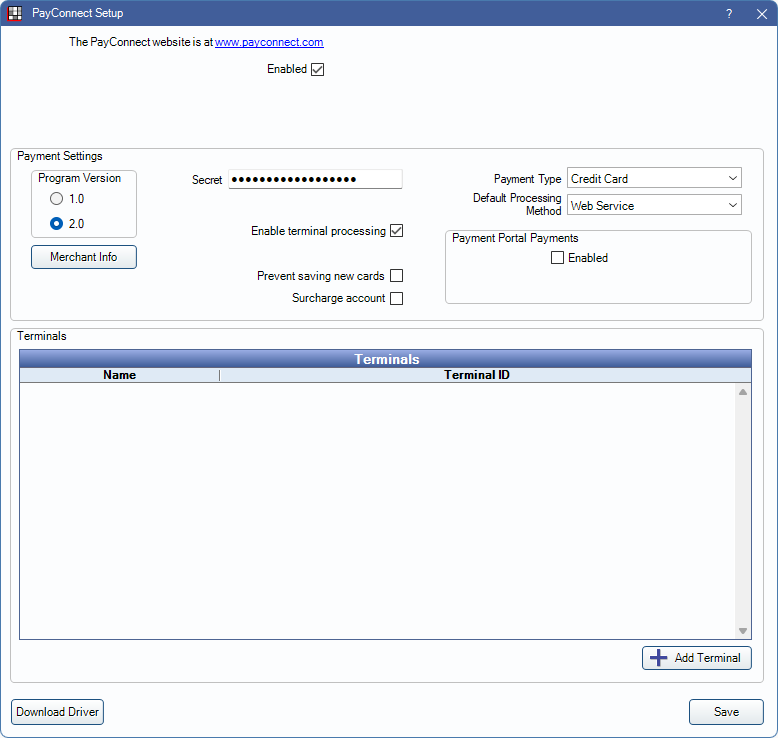The image size is (778, 738).
Task: Expand the Default Processing Method dropdown
Action: [654, 206]
